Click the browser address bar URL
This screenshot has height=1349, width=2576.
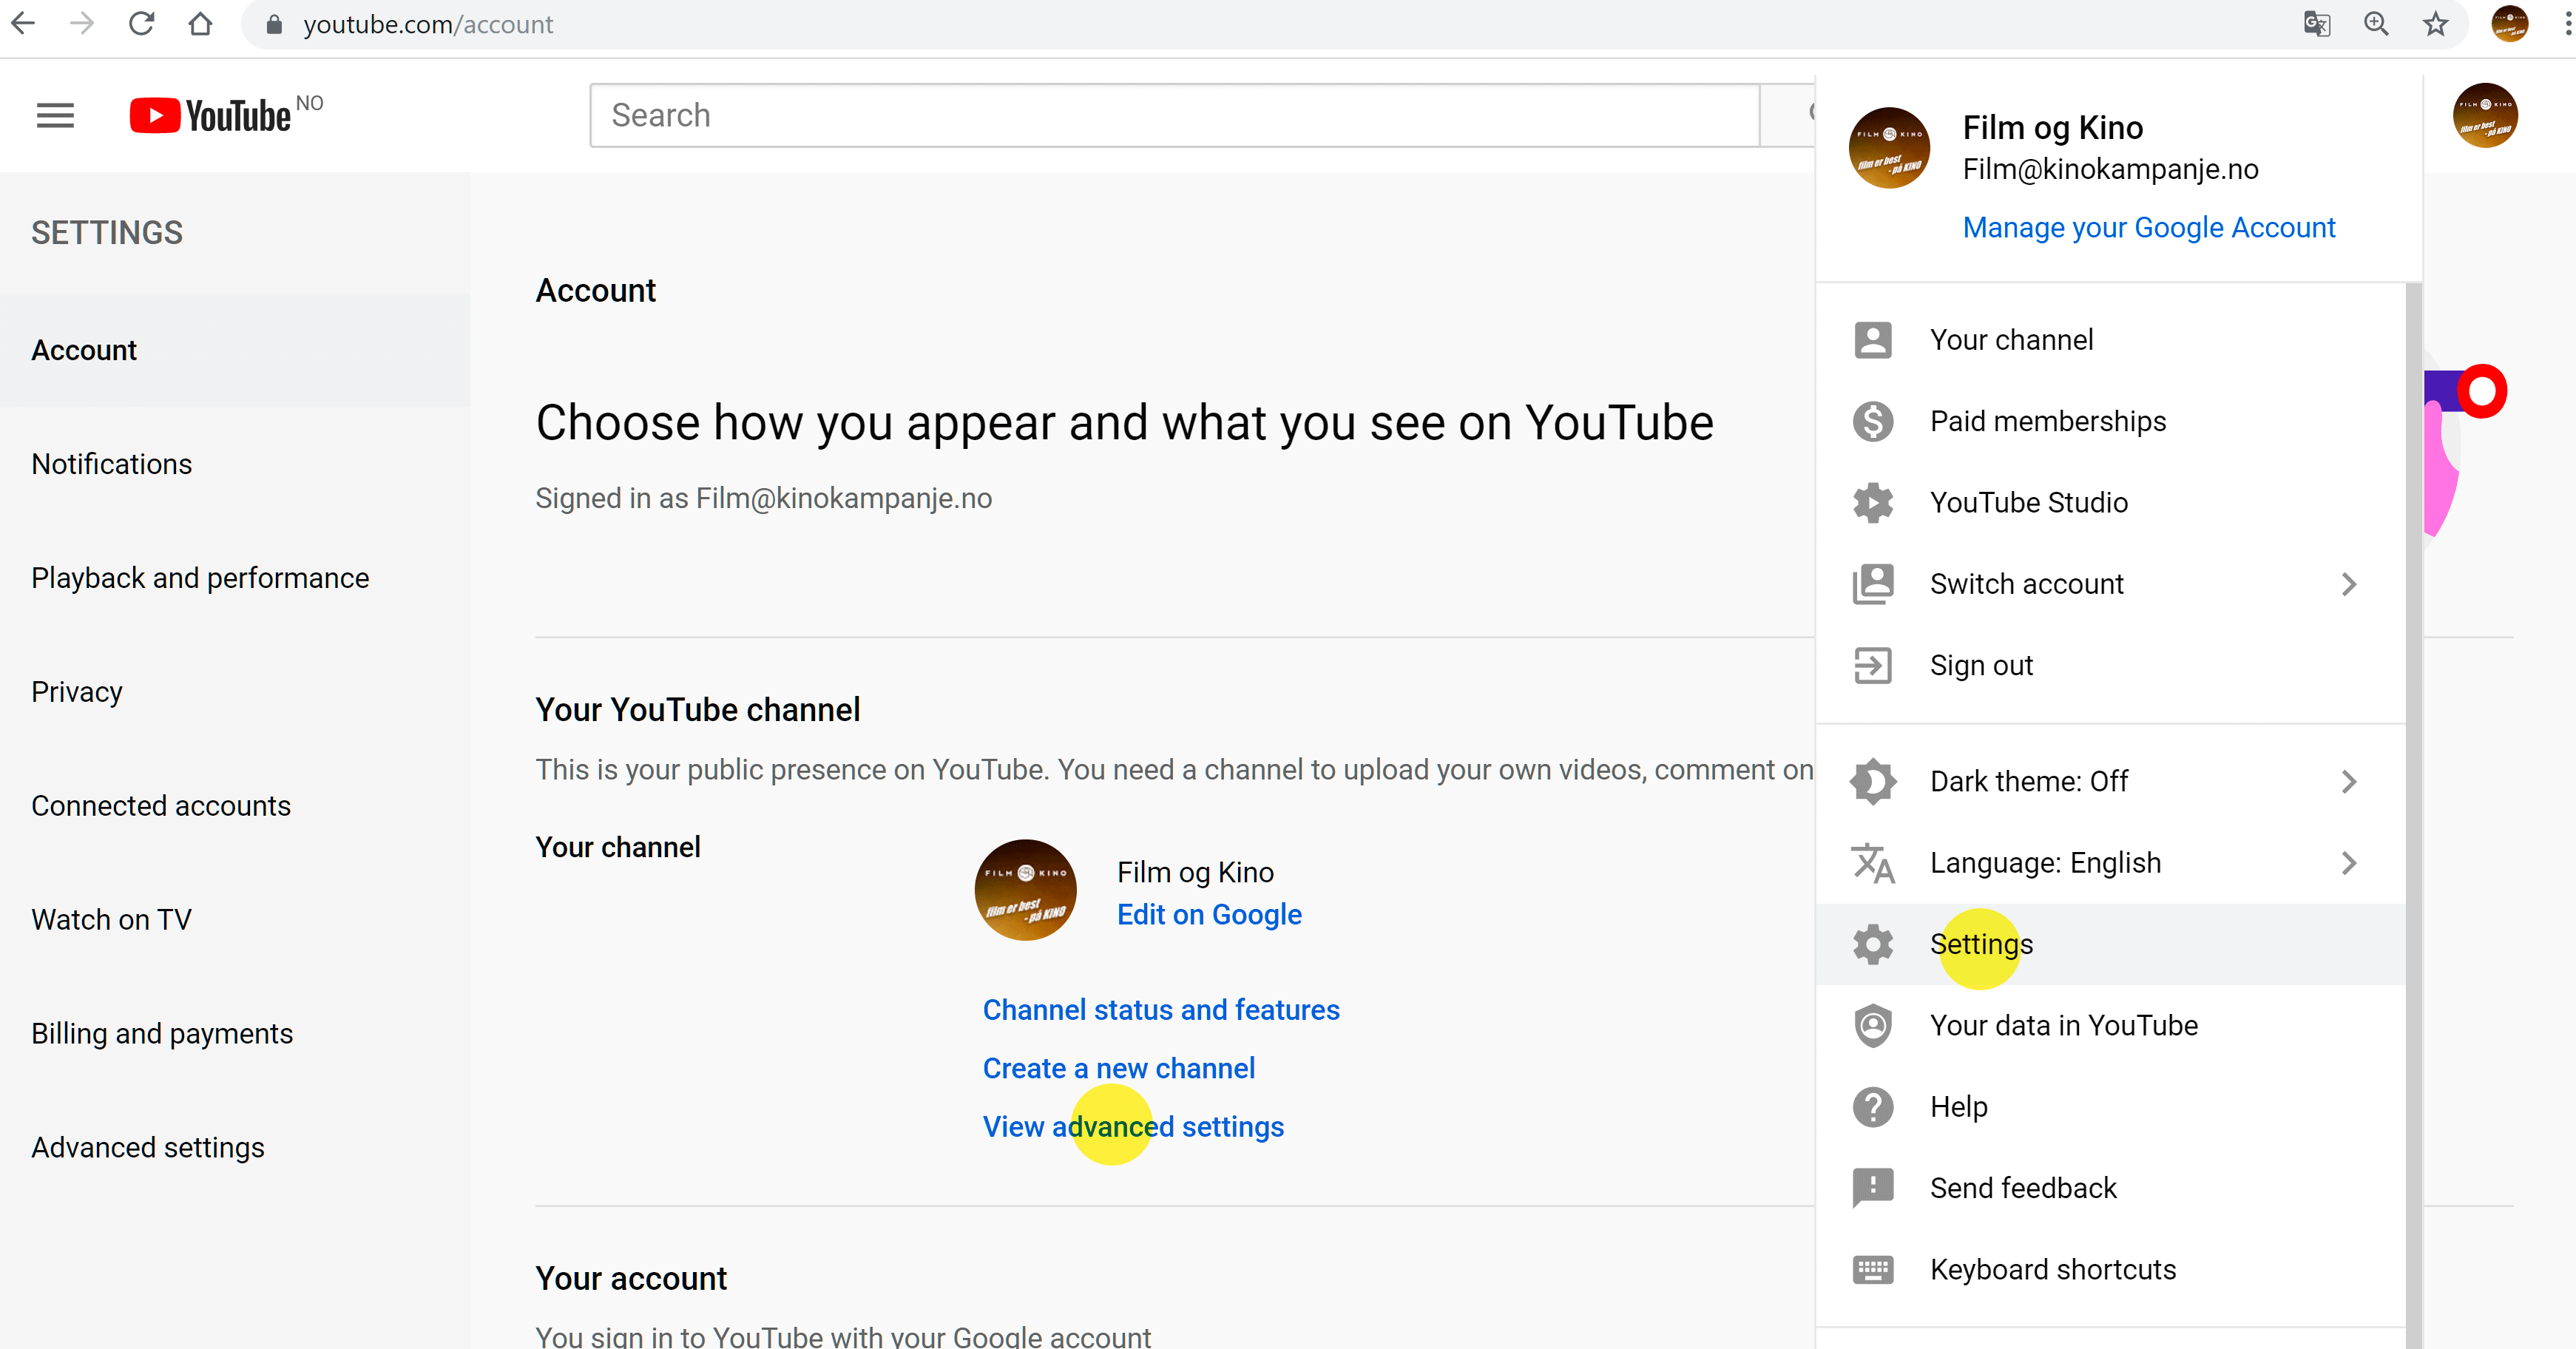pyautogui.click(x=428, y=24)
